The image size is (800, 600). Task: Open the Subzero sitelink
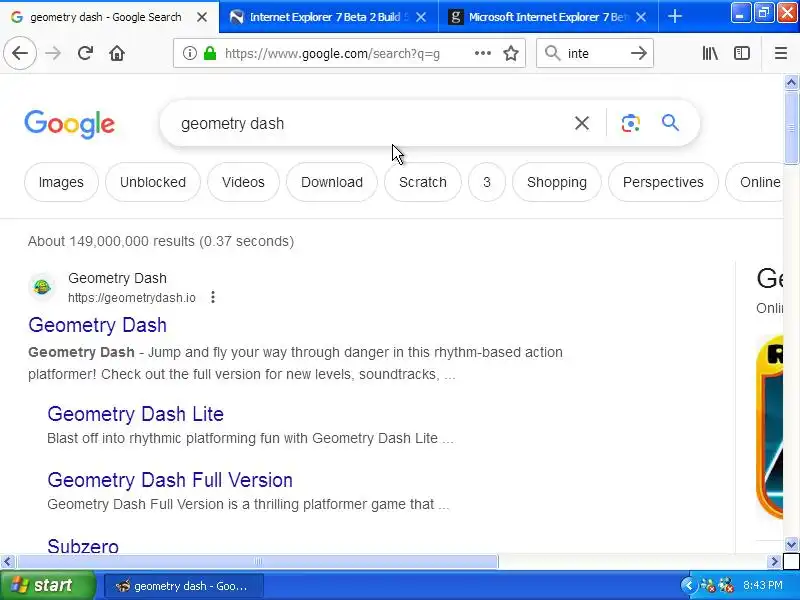pyautogui.click(x=83, y=545)
